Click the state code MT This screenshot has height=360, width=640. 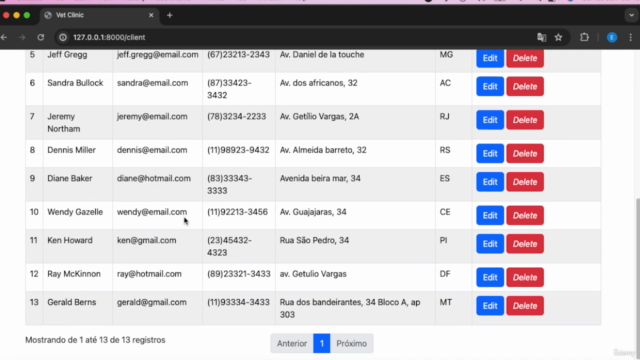click(x=446, y=302)
